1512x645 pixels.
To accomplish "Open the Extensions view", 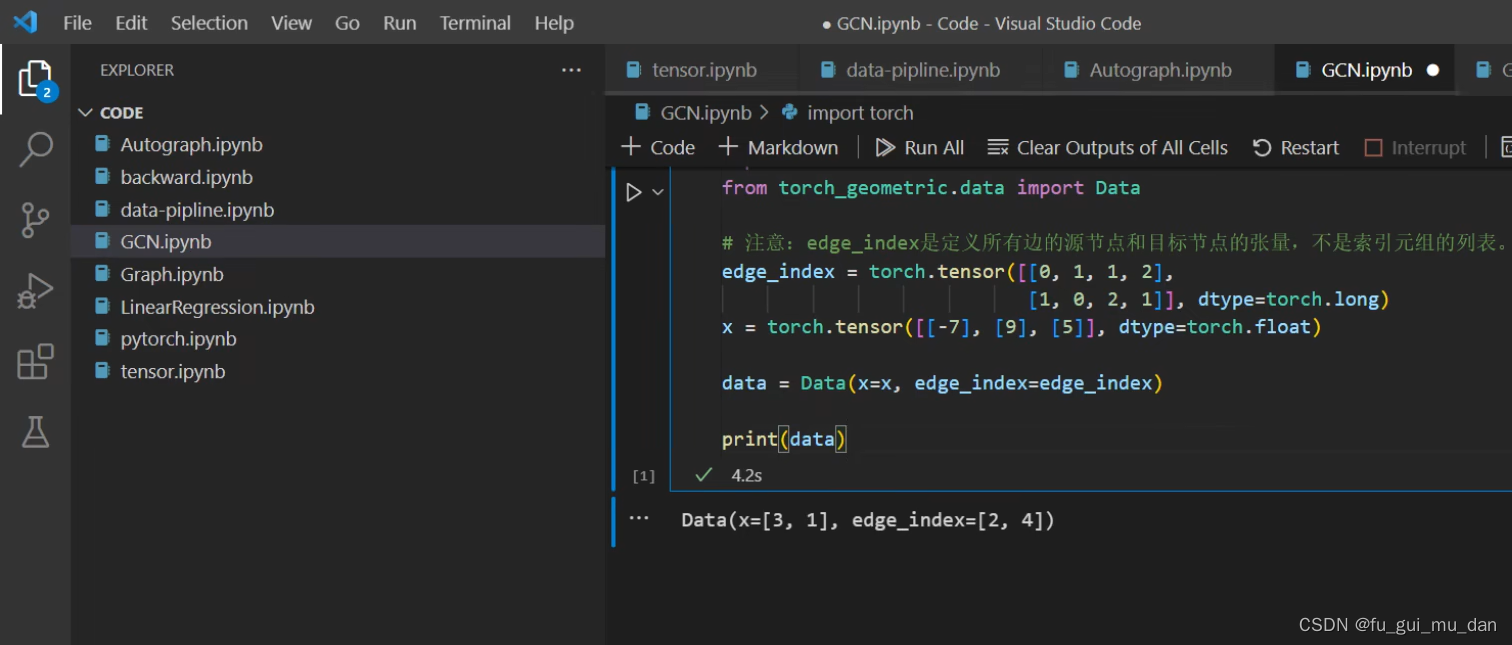I will (35, 362).
